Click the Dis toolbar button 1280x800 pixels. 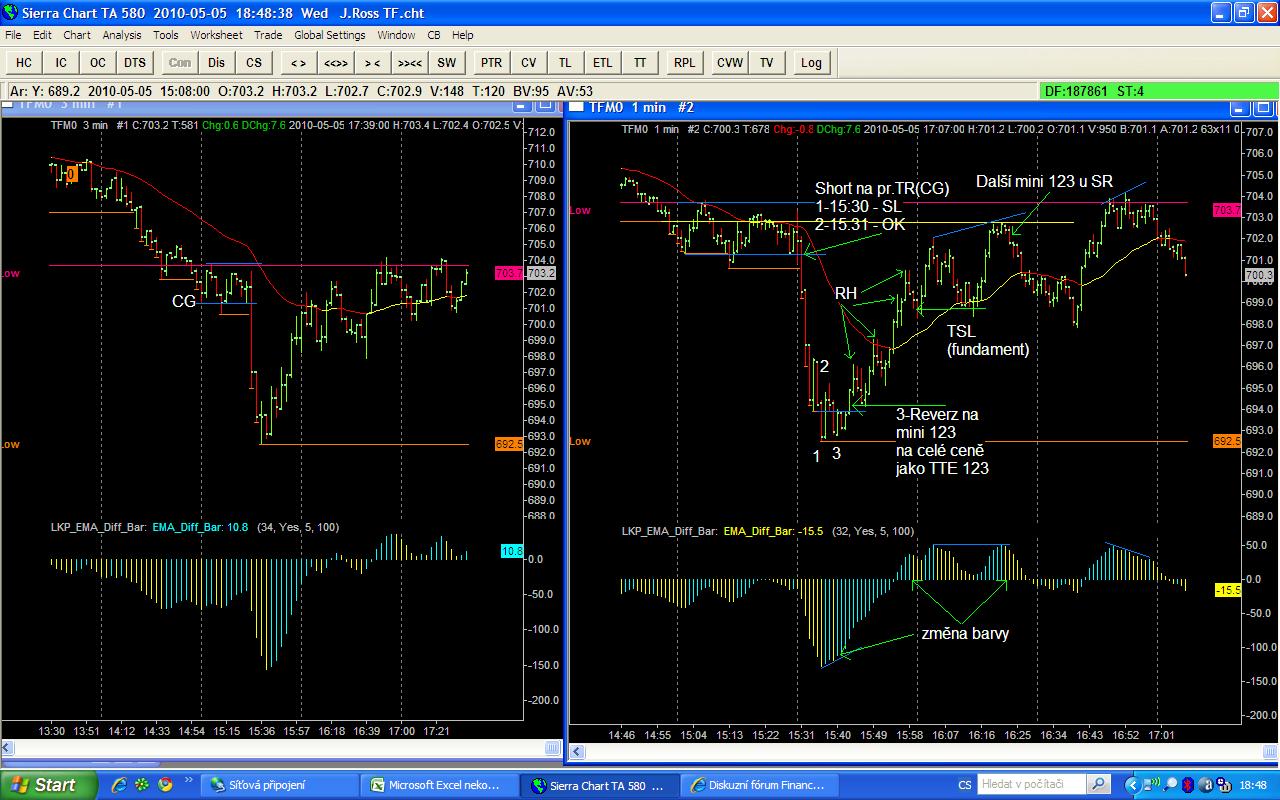pos(217,62)
